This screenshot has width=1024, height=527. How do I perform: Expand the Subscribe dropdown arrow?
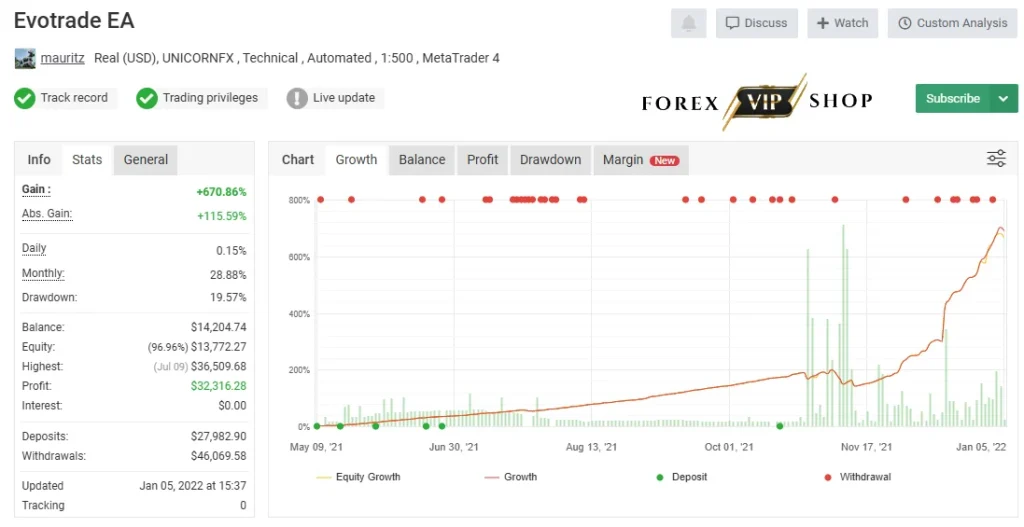[x=1004, y=99]
